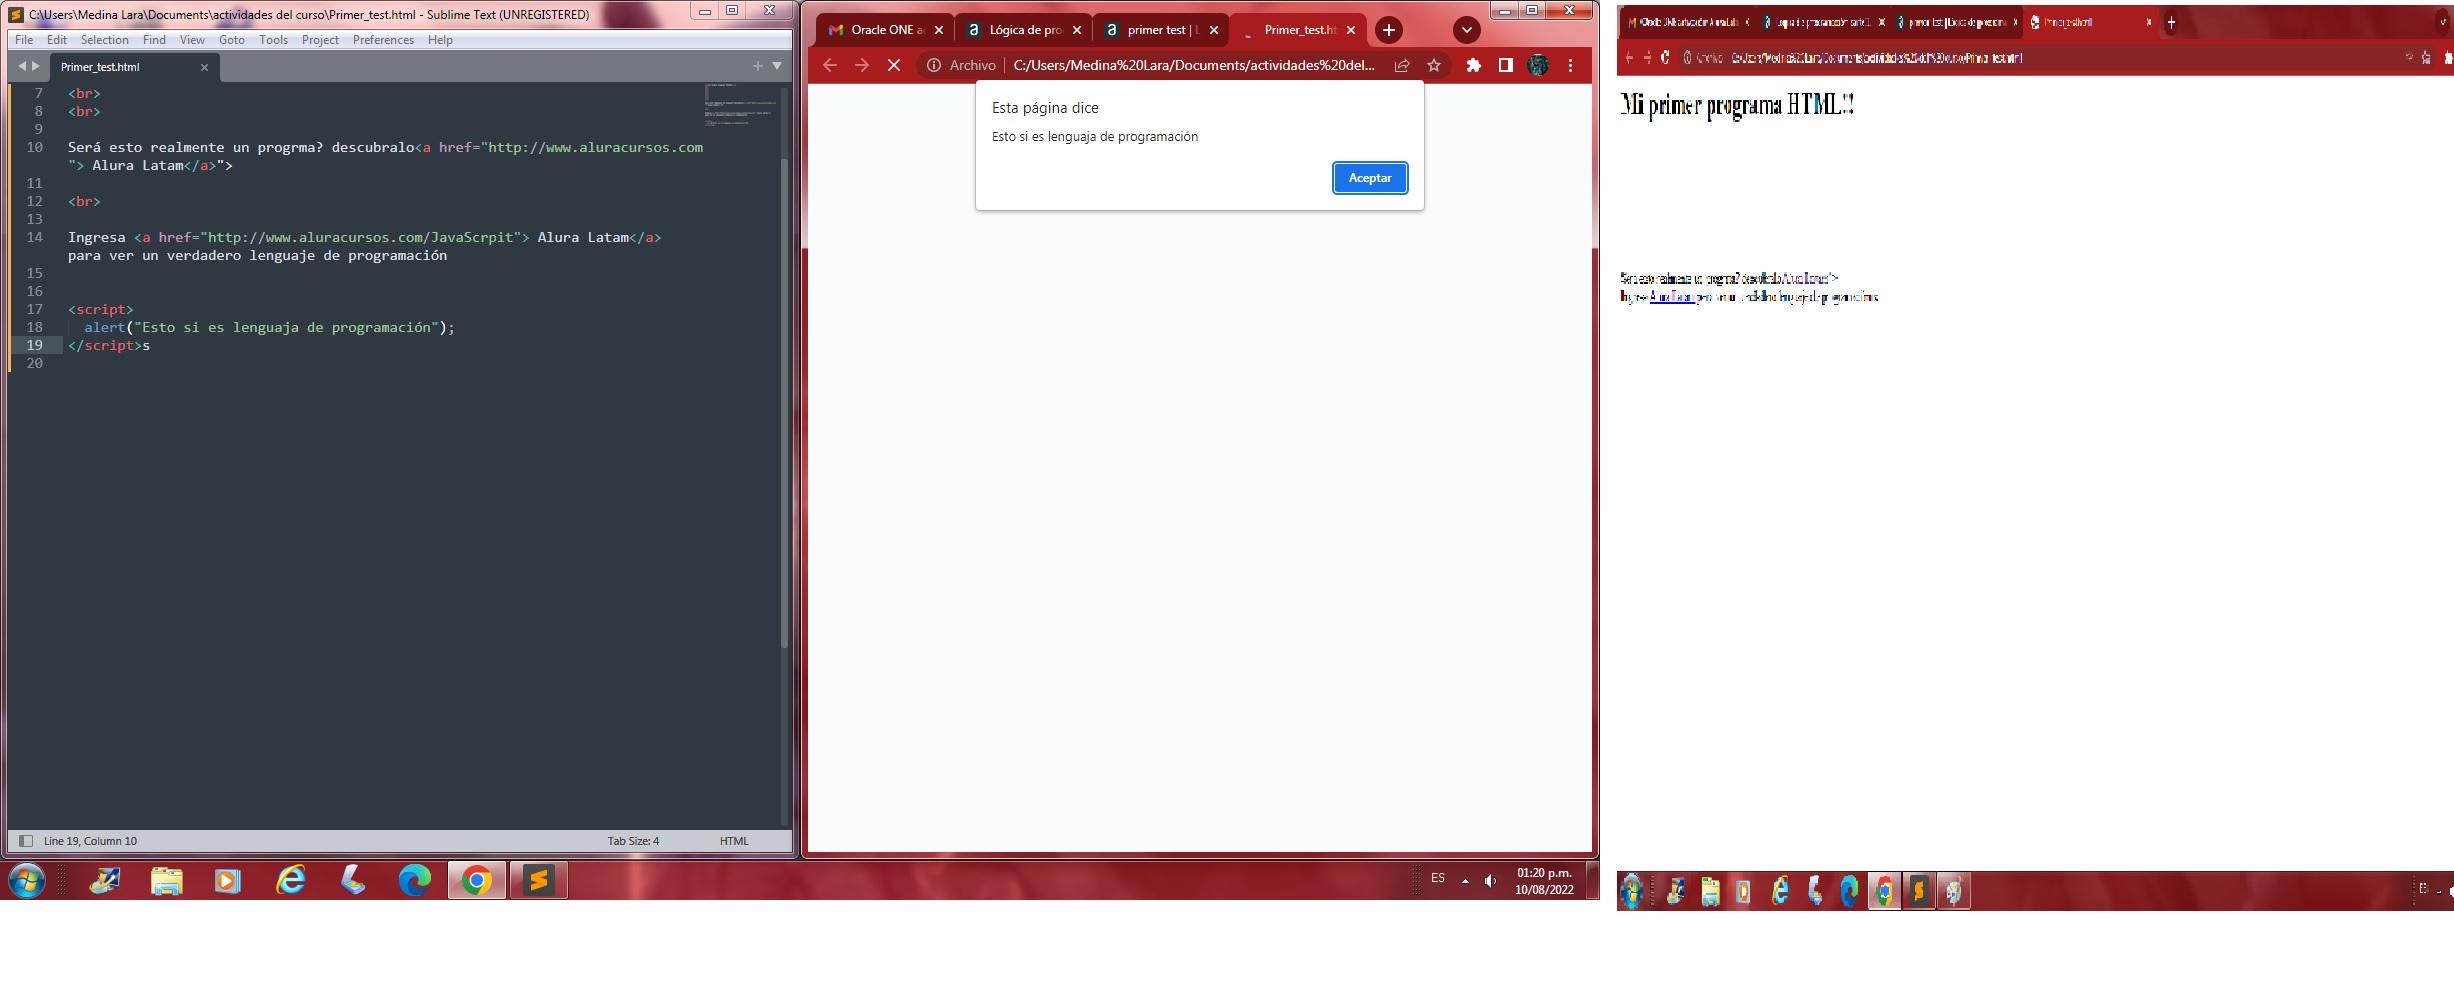Open Windows Media Player on the main taskbar

pyautogui.click(x=228, y=881)
